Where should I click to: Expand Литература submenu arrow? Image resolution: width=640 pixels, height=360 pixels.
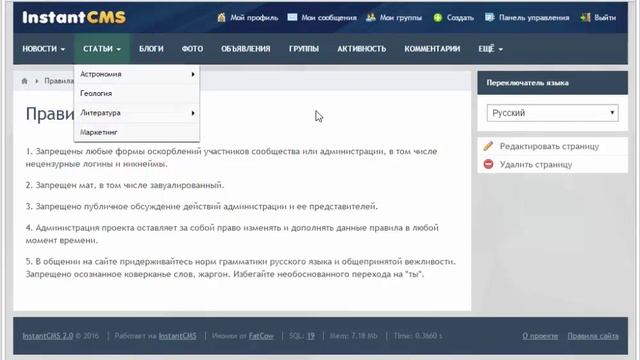(193, 113)
